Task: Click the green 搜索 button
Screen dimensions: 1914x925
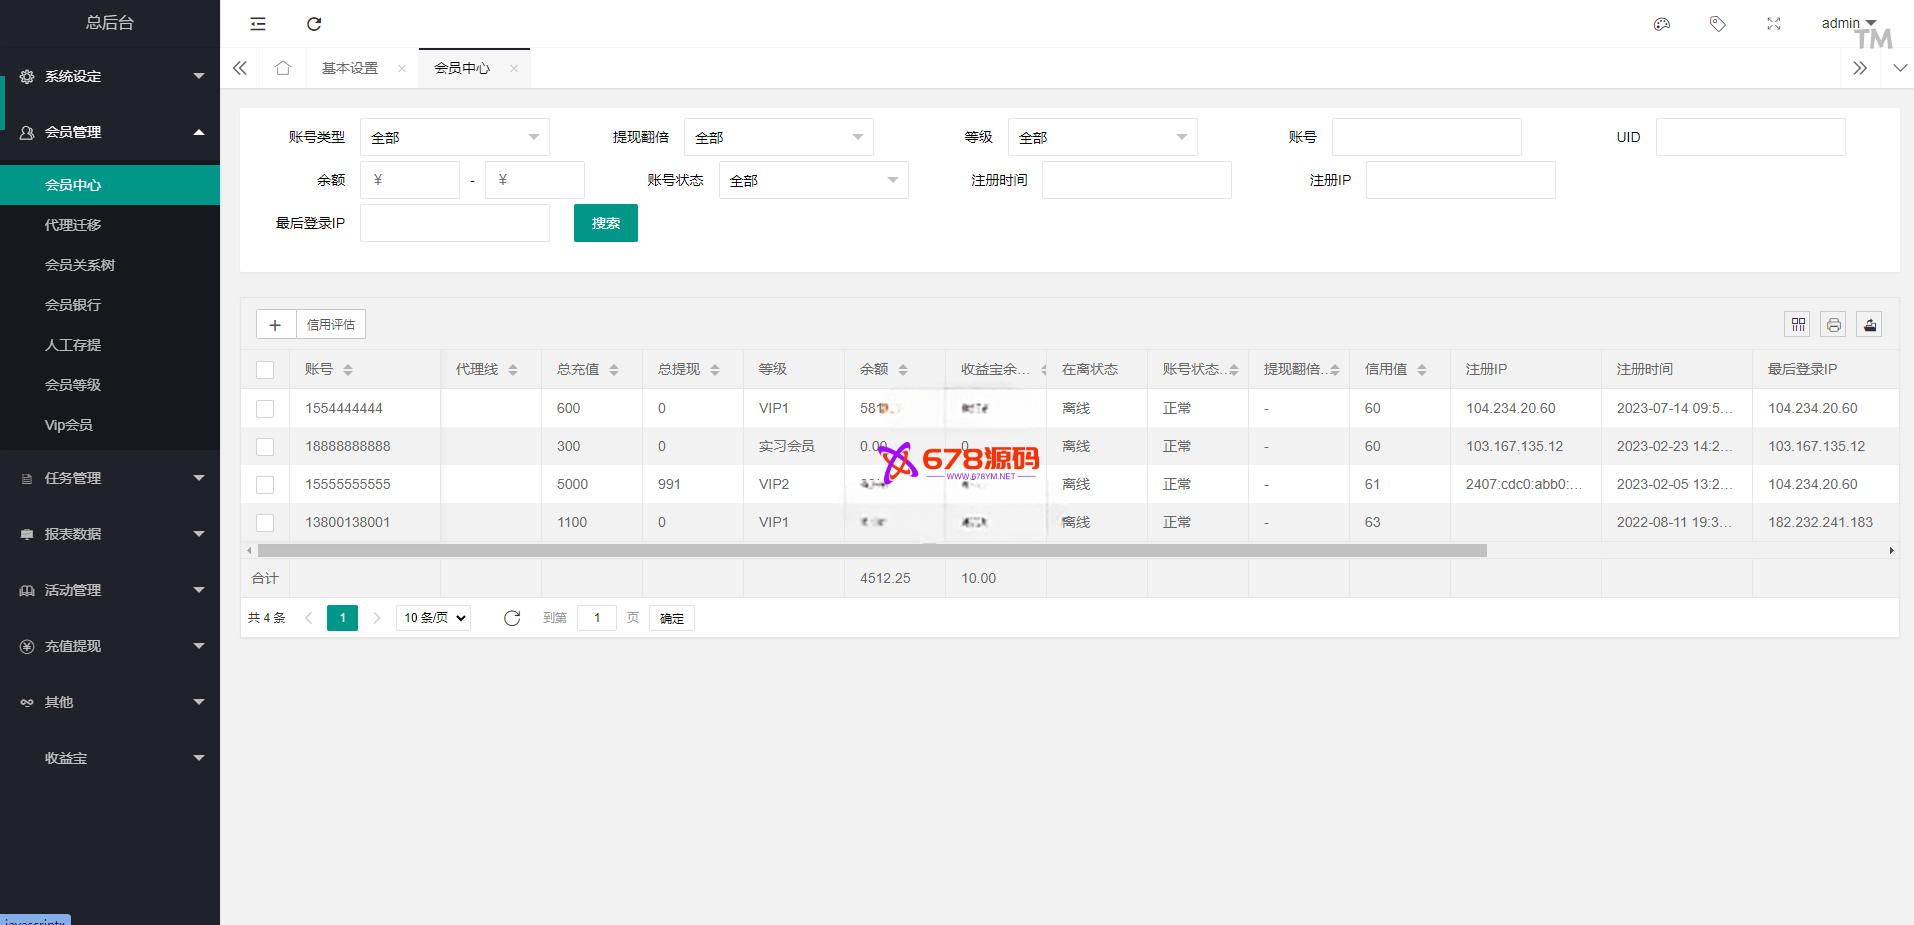Action: [605, 223]
